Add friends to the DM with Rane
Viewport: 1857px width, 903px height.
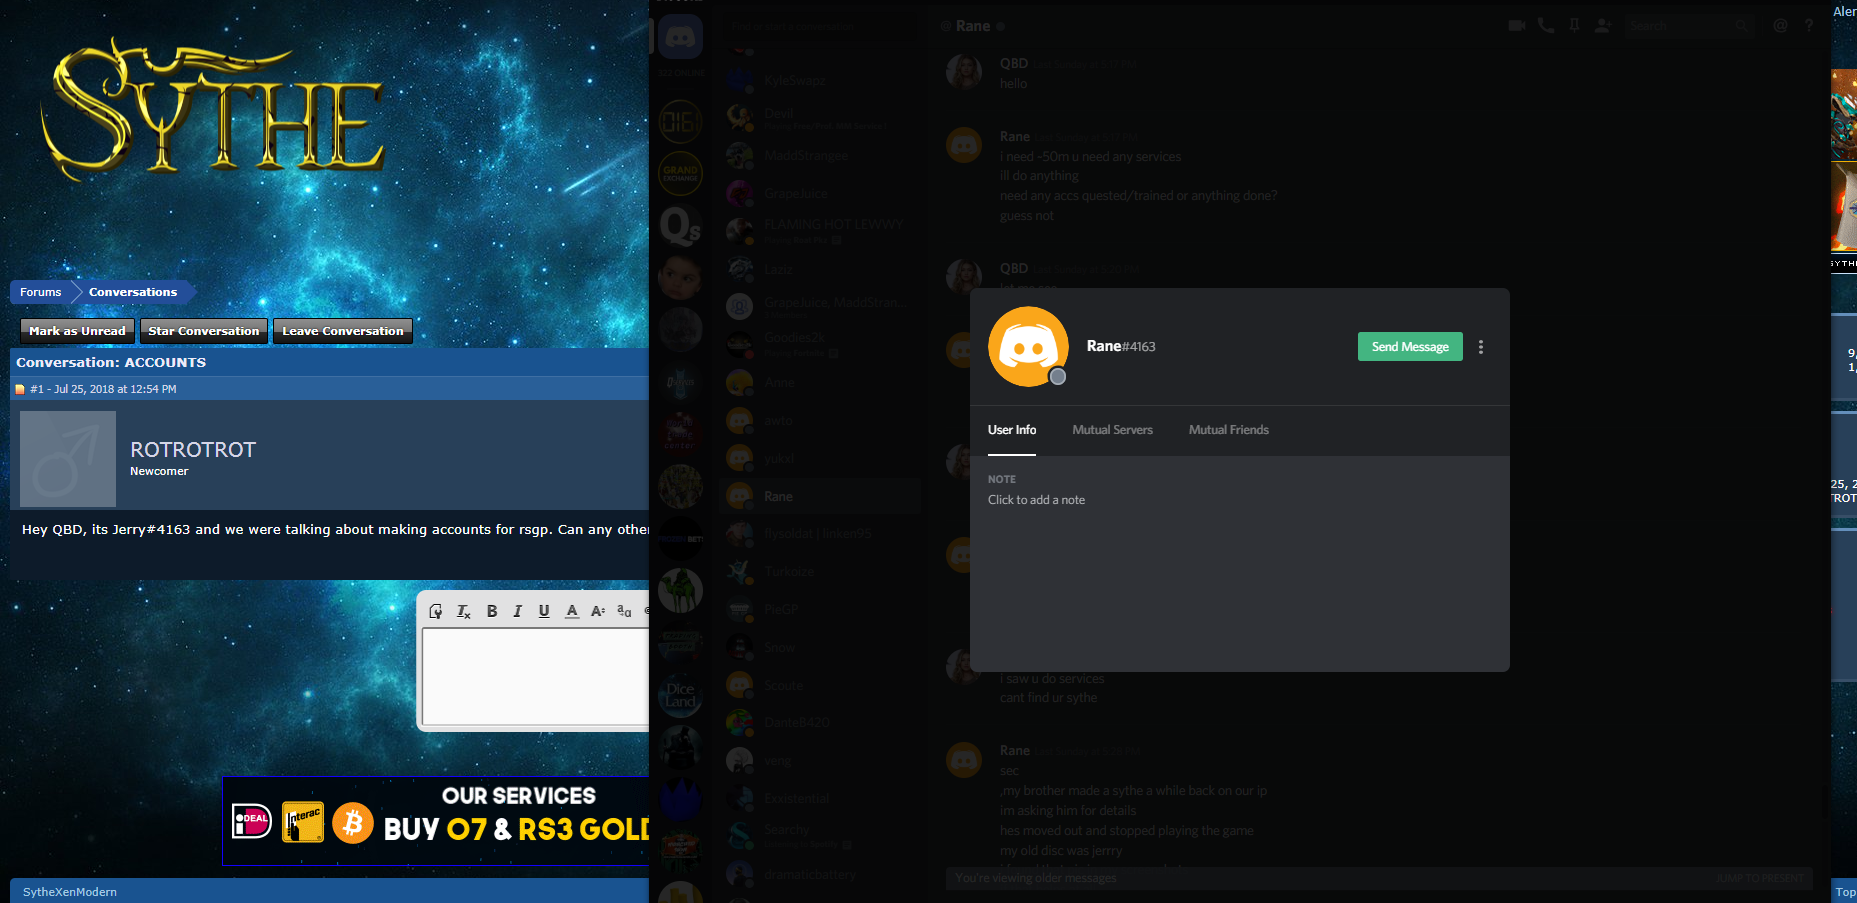pyautogui.click(x=1603, y=26)
